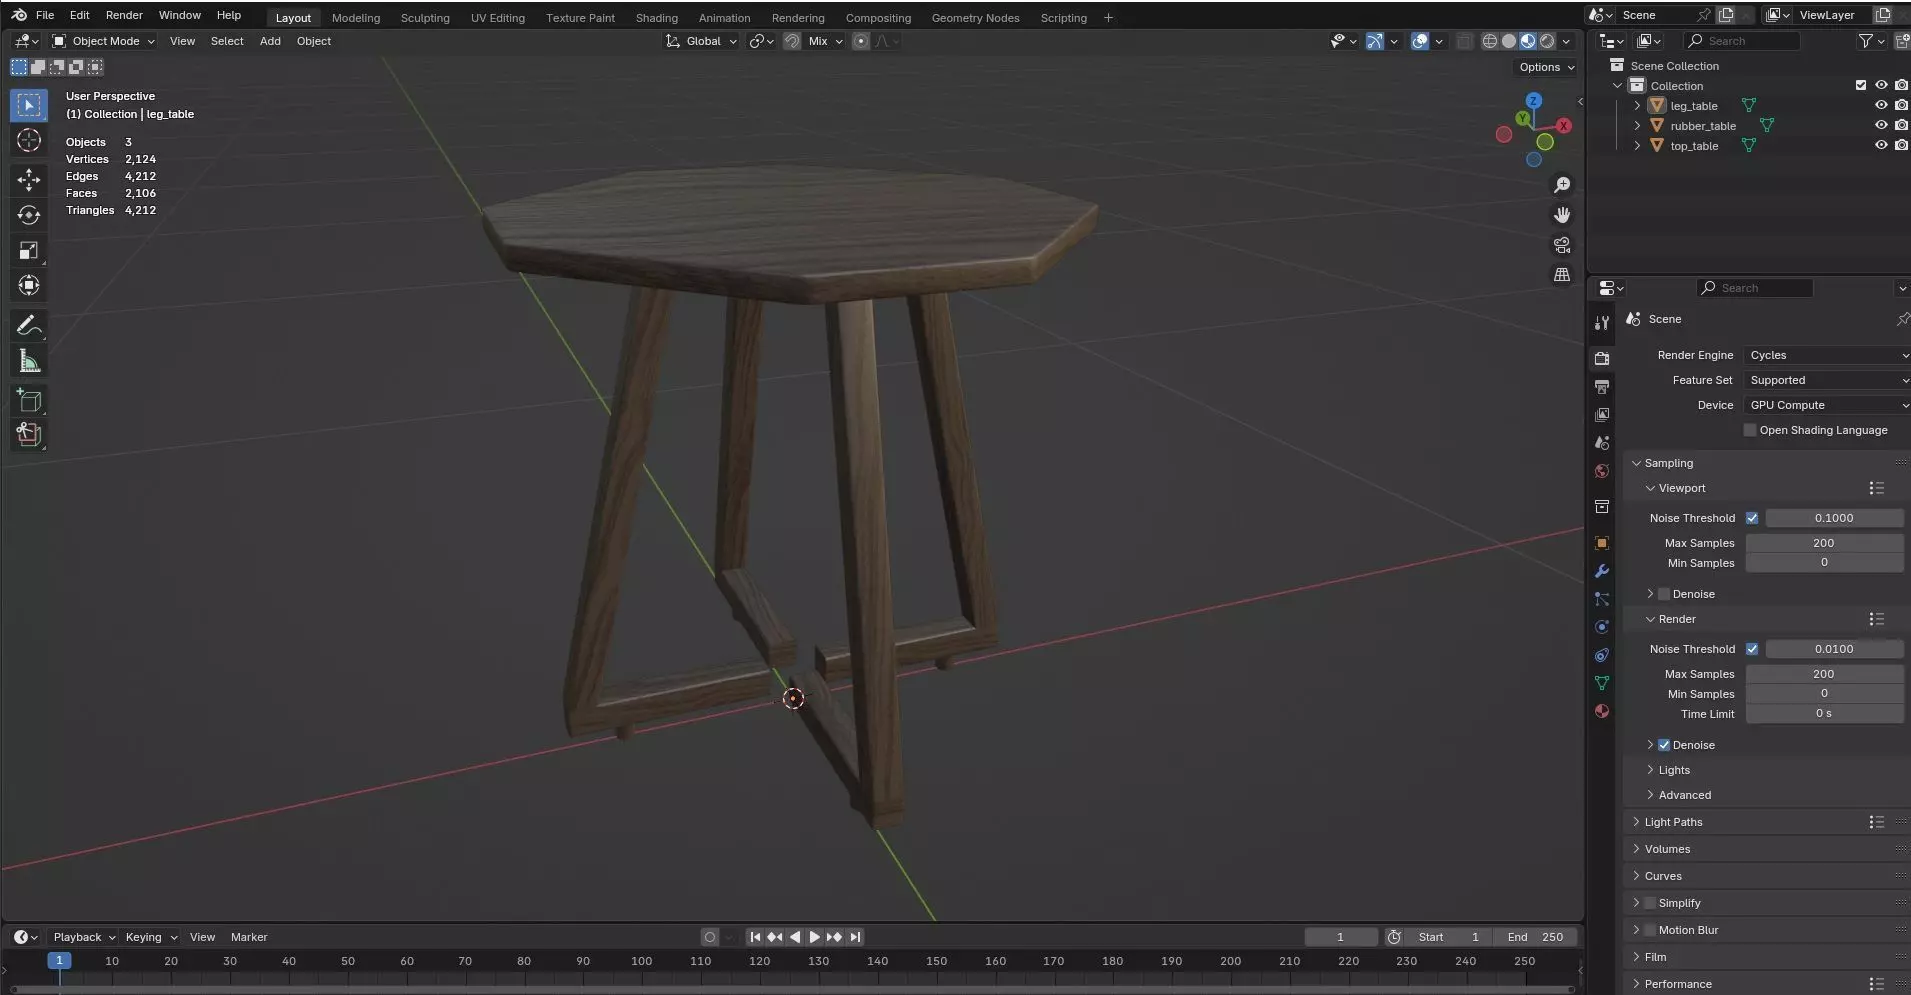1911x995 pixels.
Task: Enable Viewport Denoise checkbox
Action: click(x=1664, y=594)
